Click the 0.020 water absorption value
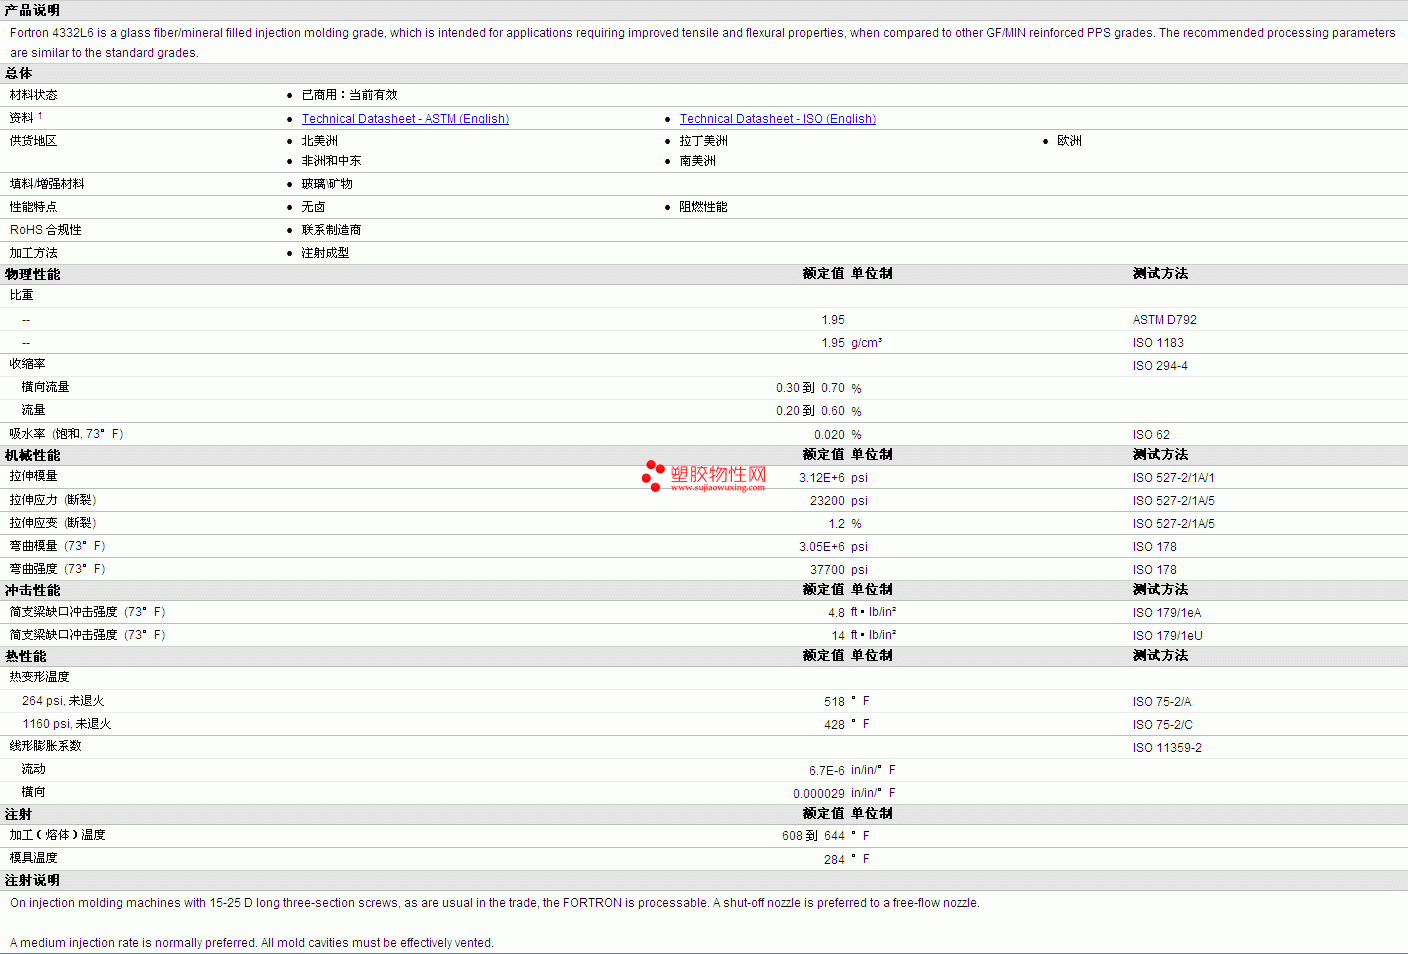Image resolution: width=1408 pixels, height=954 pixels. 829,435
